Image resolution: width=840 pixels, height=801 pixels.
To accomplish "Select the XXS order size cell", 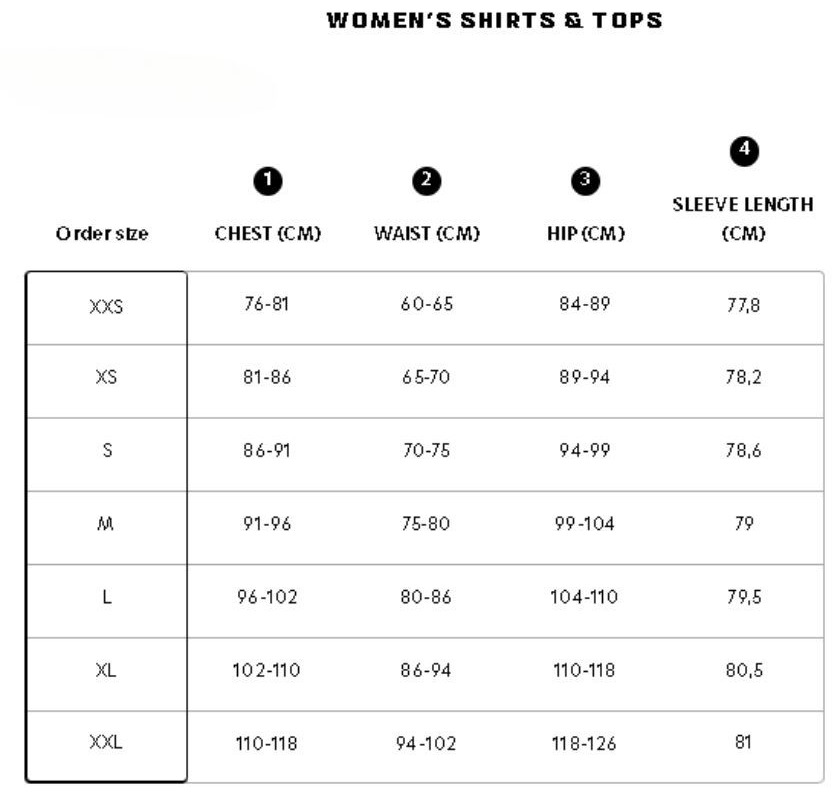I will 107,308.
